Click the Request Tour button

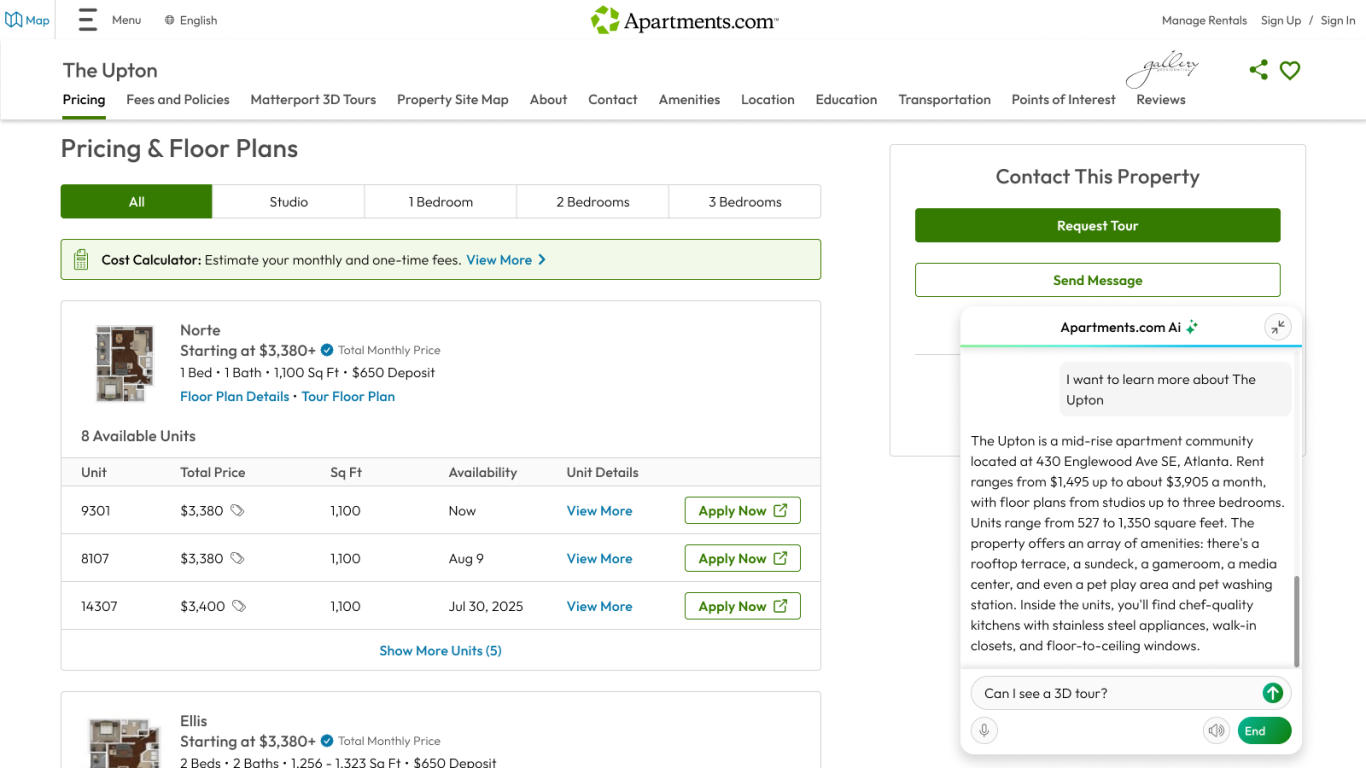(x=1097, y=225)
